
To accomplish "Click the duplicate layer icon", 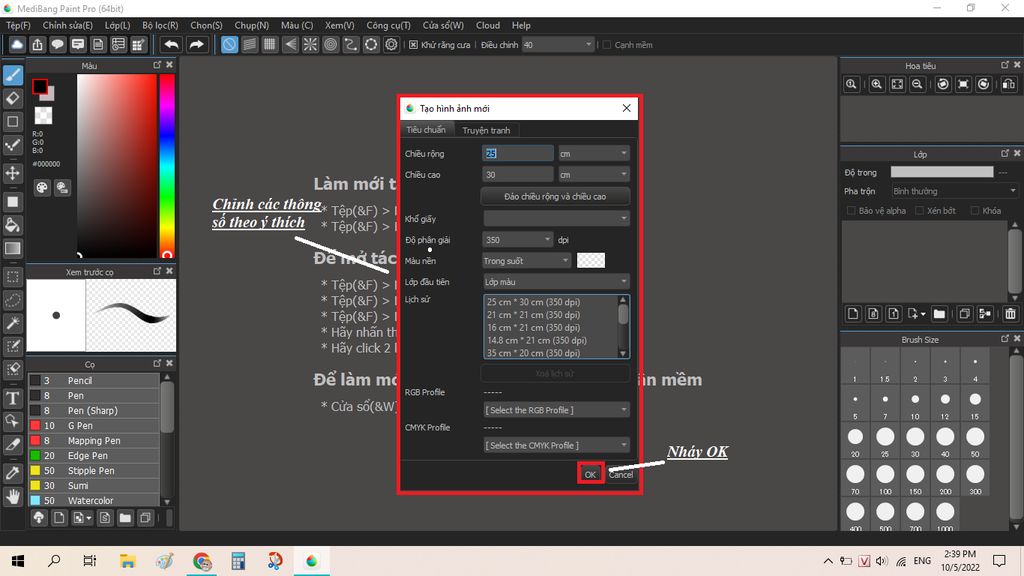I will [964, 314].
